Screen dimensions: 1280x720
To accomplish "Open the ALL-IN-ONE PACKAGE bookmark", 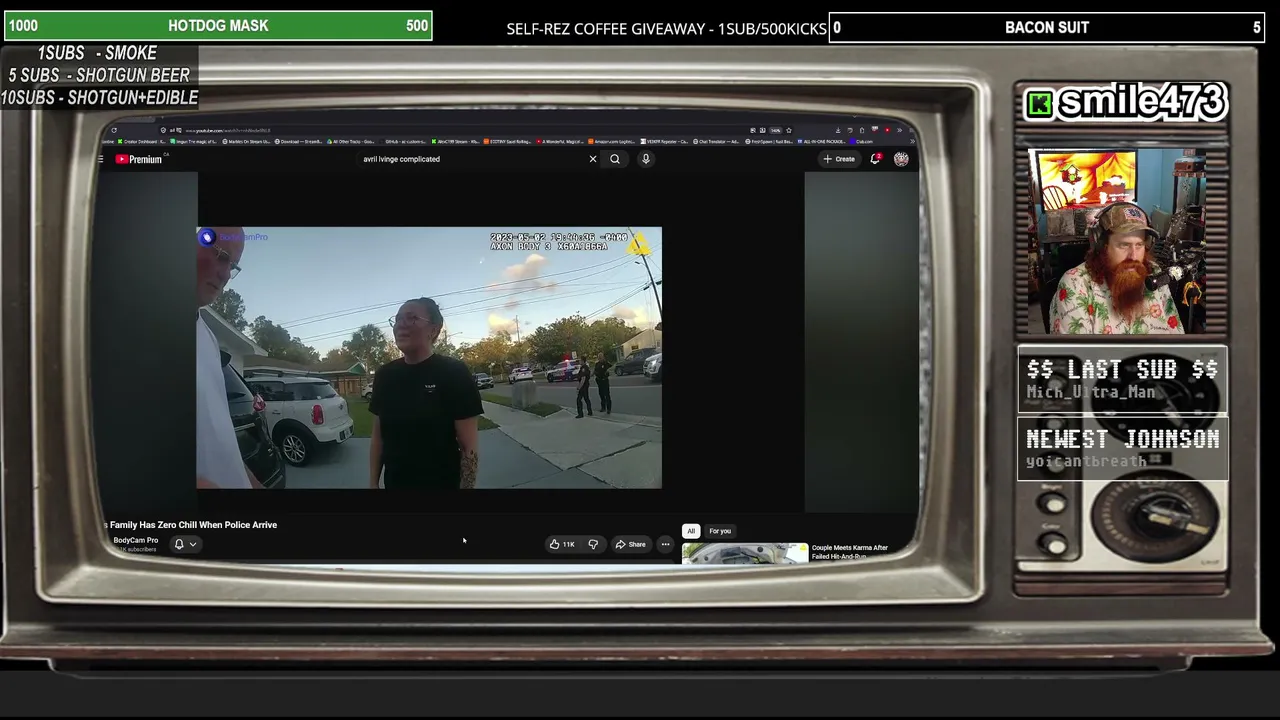I will [x=822, y=142].
